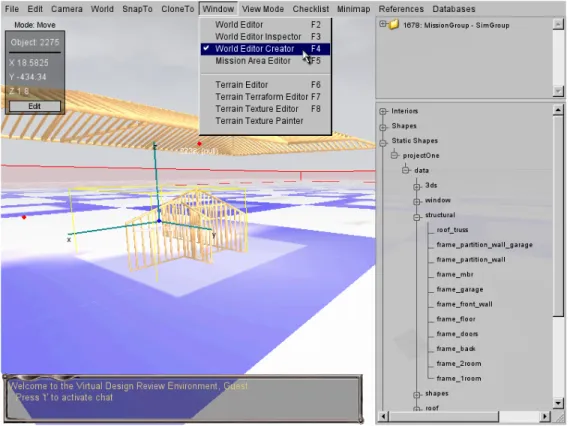
Task: Click creator tree horizontal scroll left arrow
Action: point(383,416)
